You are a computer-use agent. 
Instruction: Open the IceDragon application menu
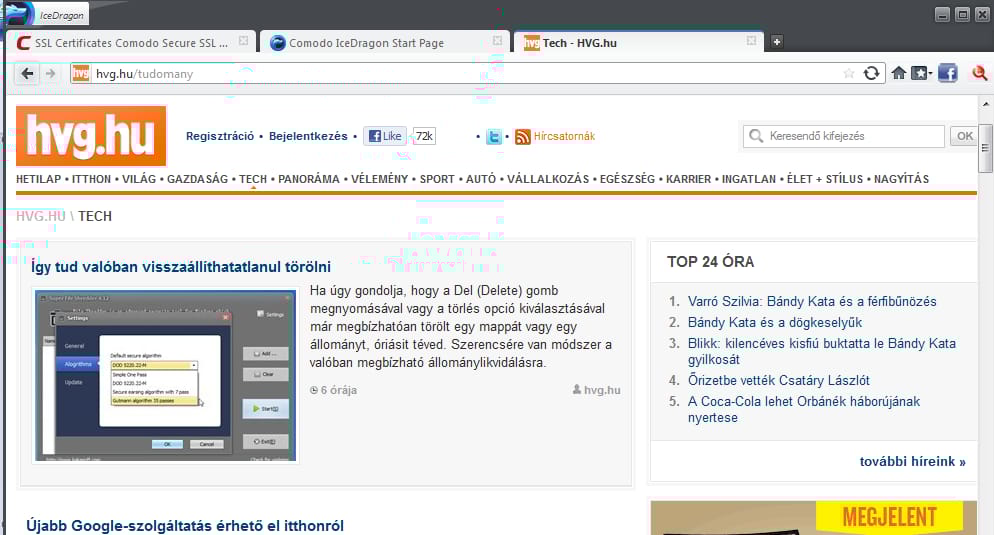tap(48, 14)
